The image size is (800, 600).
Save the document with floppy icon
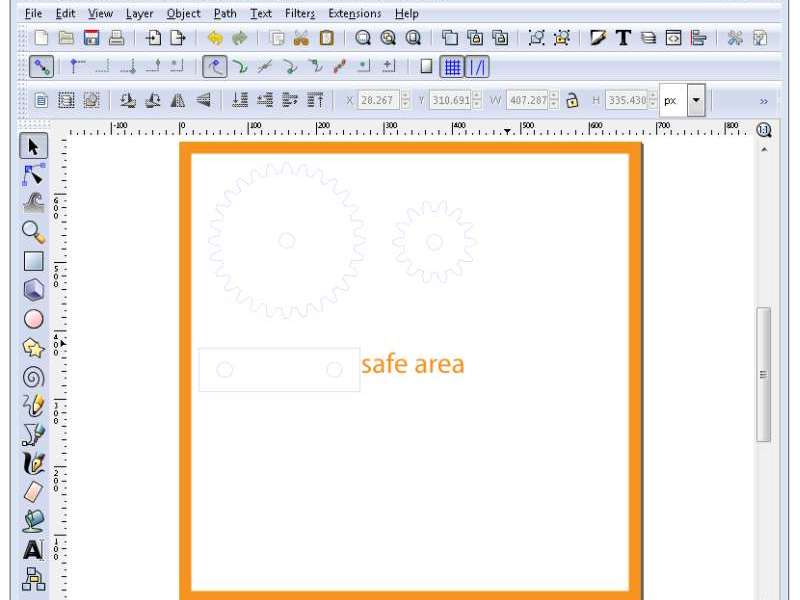coord(91,38)
